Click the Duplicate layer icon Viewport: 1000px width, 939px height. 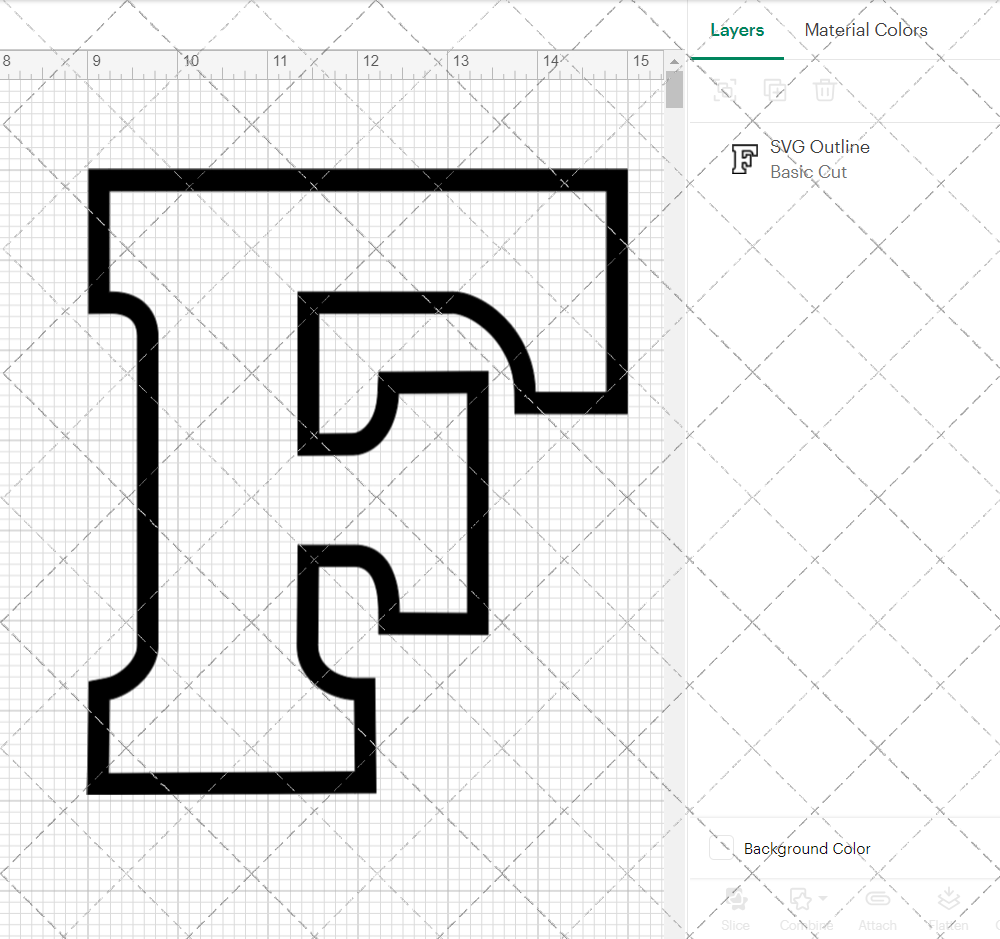774,90
